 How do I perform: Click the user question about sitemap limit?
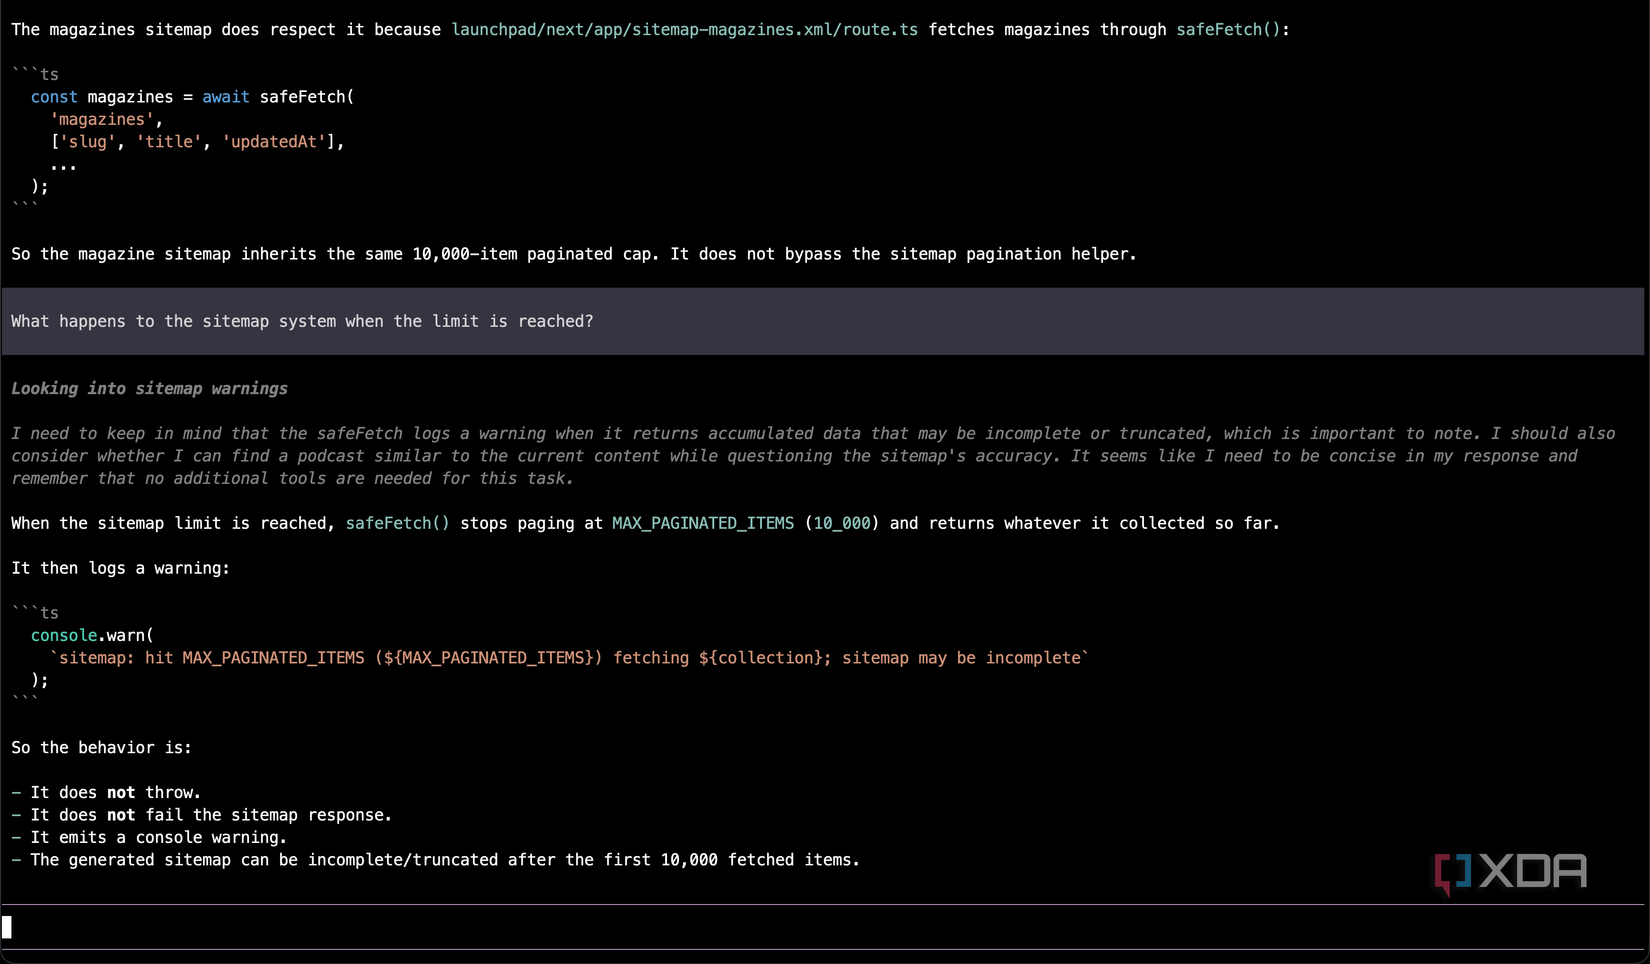pos(302,321)
